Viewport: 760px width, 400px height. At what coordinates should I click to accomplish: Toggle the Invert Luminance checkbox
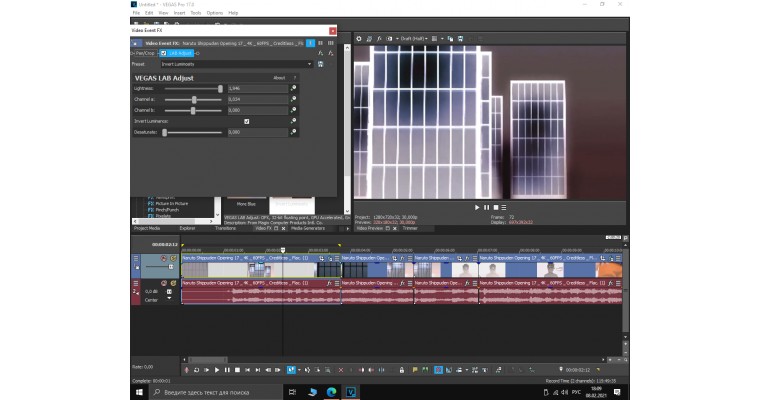(x=246, y=121)
